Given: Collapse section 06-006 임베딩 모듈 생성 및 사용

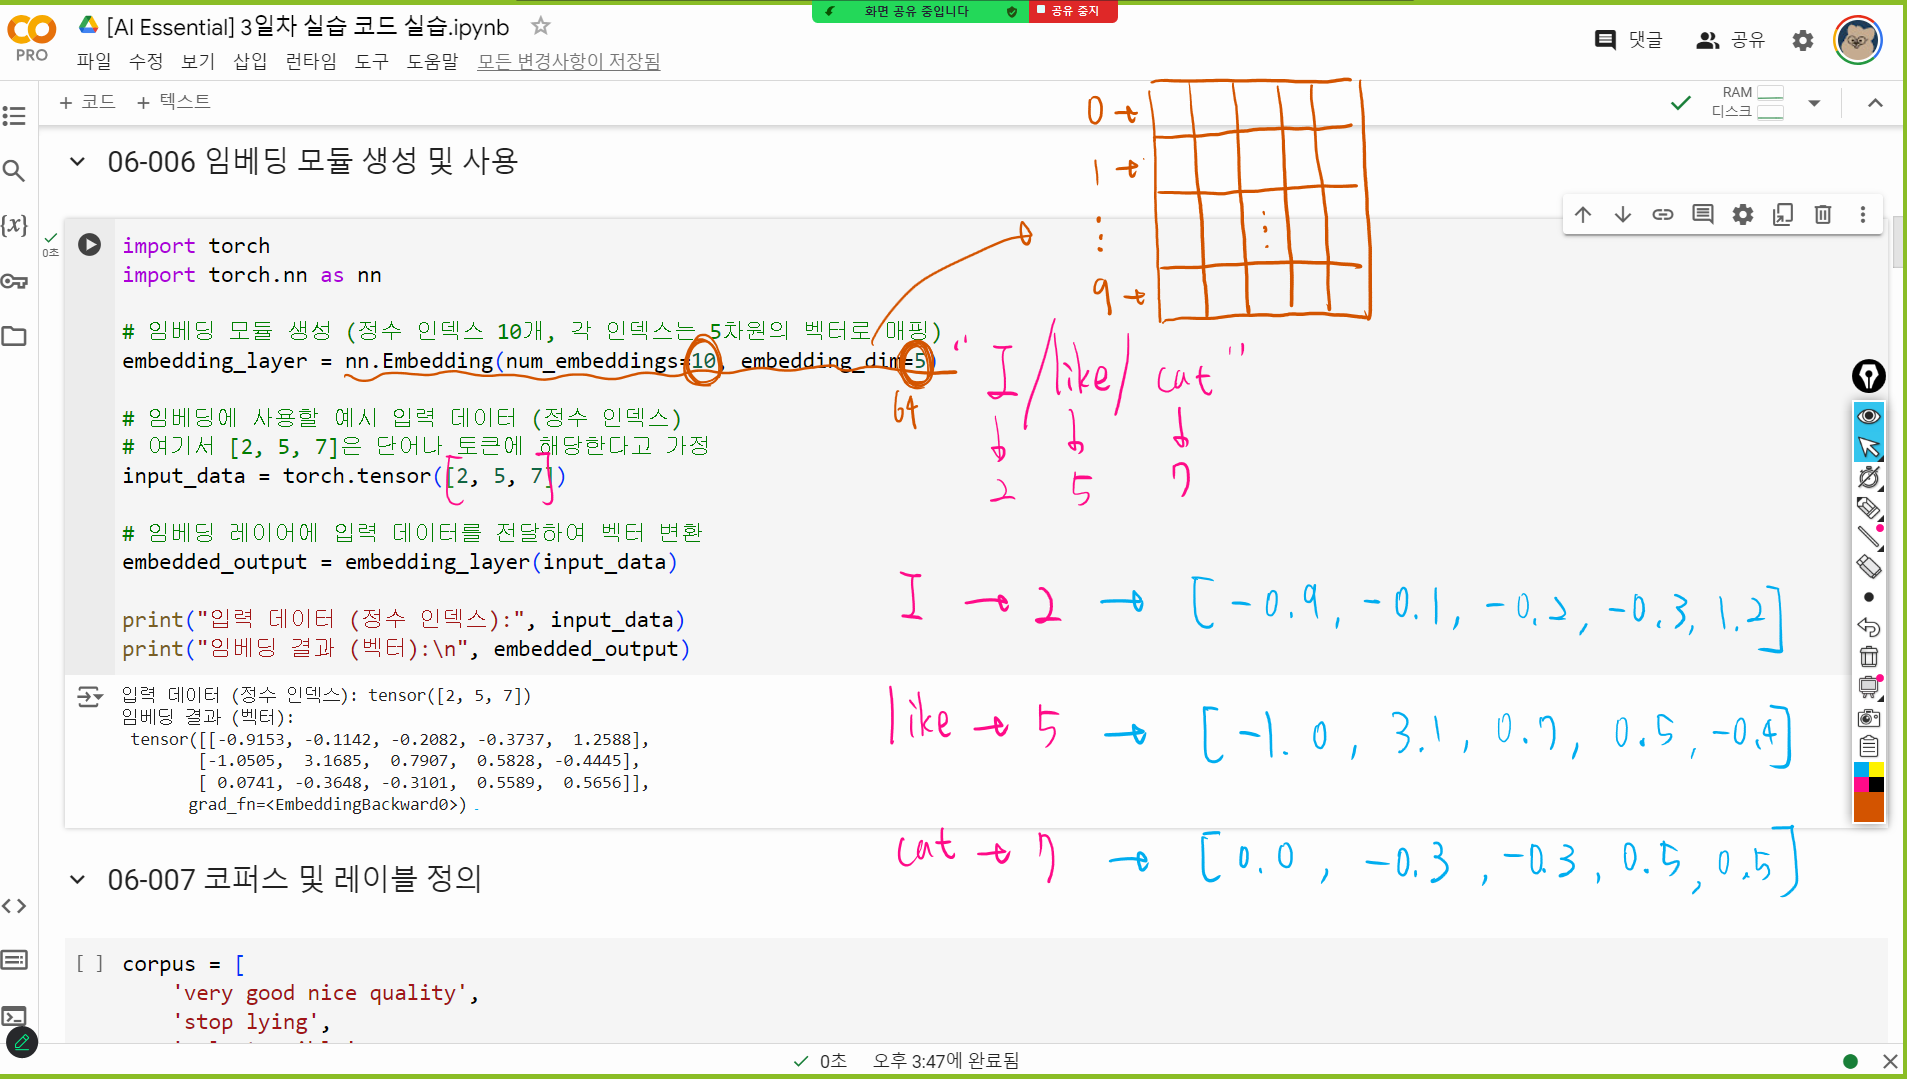Looking at the screenshot, I should 77,161.
